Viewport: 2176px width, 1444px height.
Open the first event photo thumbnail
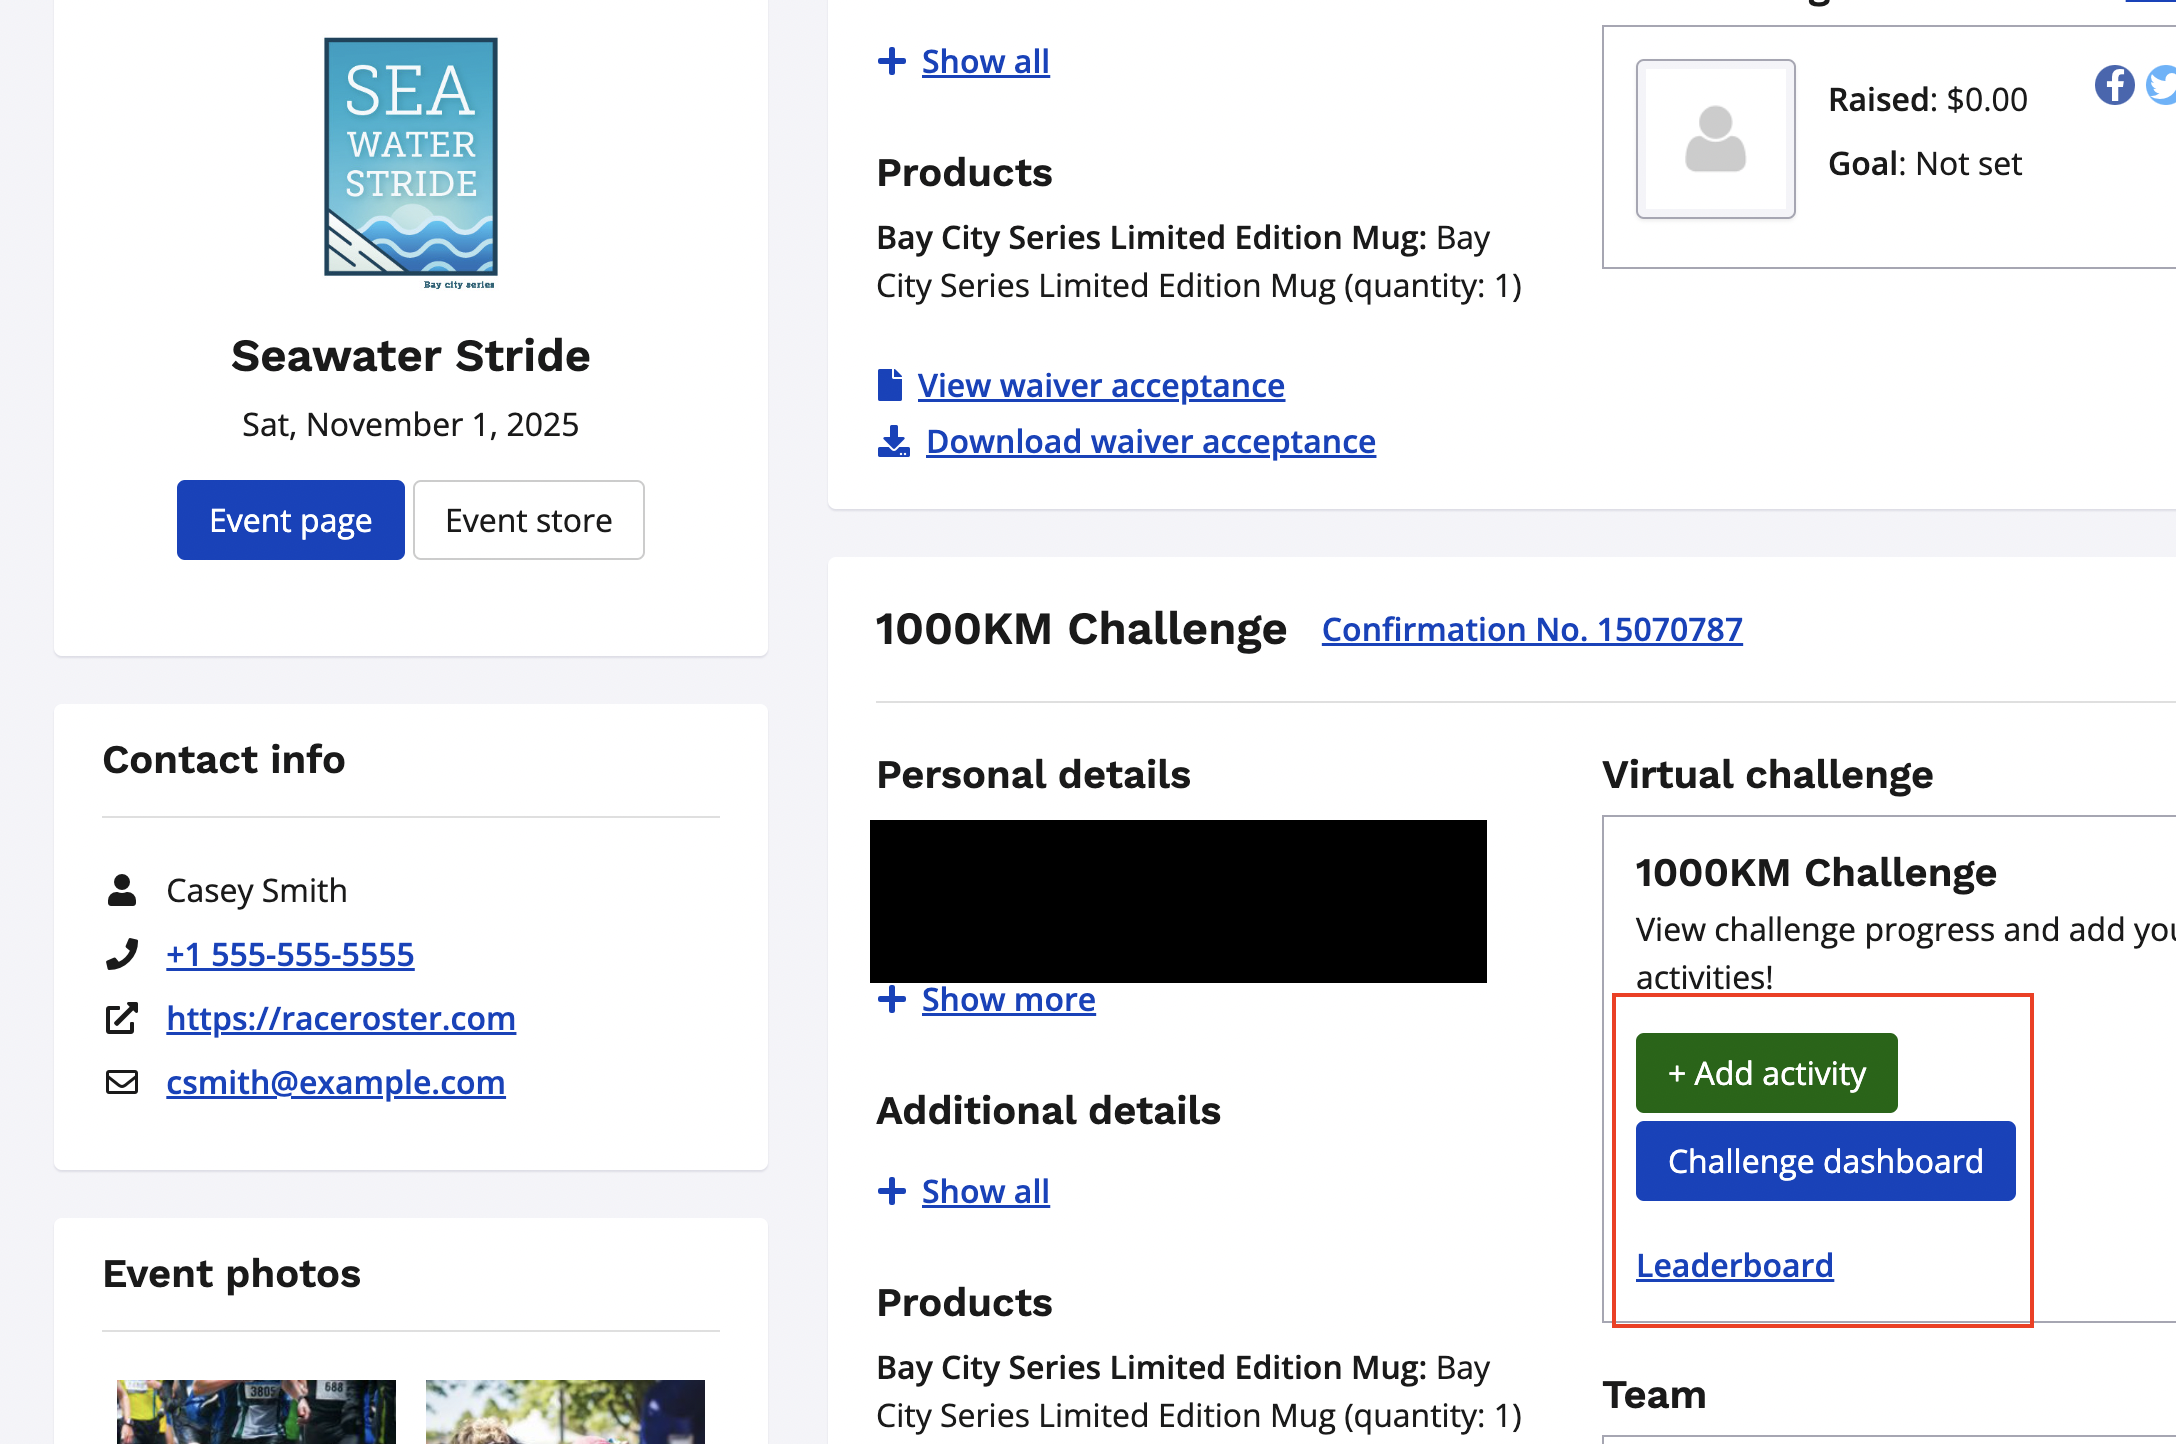click(x=256, y=1411)
